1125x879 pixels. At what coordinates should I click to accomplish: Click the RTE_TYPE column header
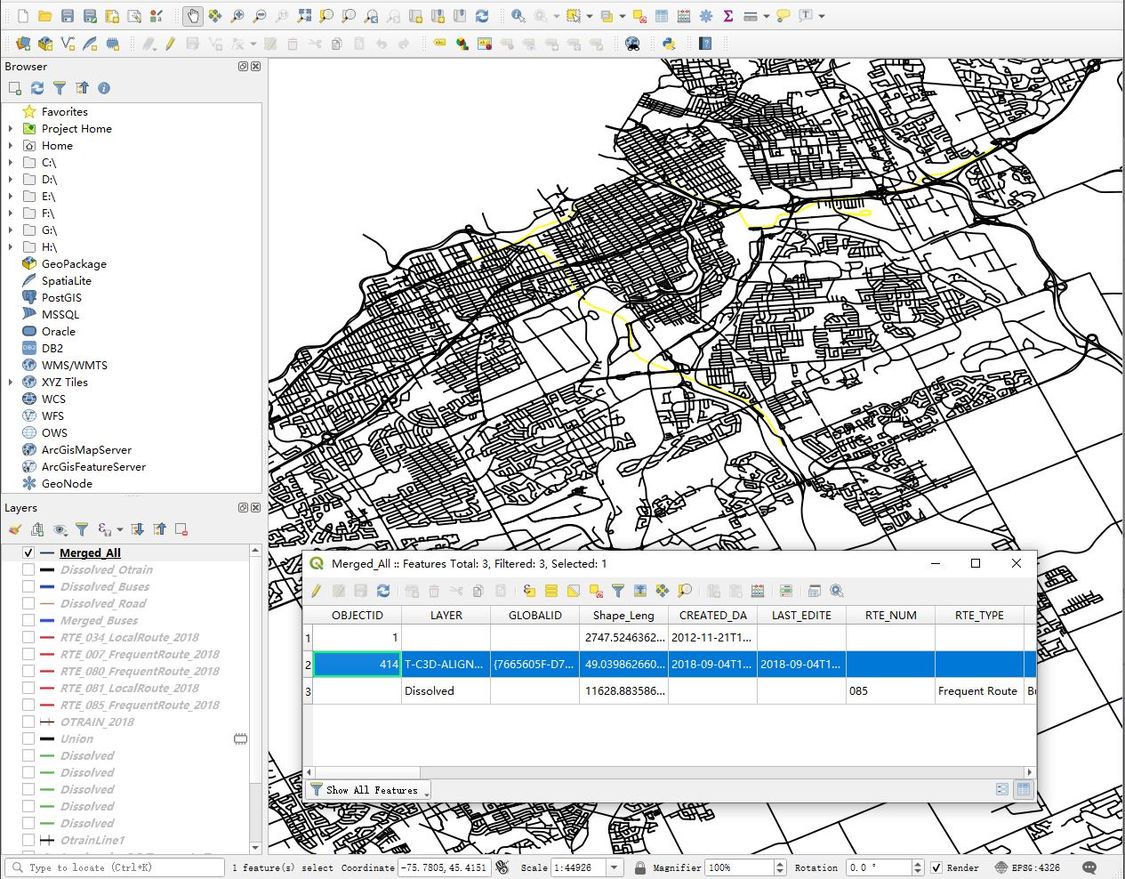(979, 615)
